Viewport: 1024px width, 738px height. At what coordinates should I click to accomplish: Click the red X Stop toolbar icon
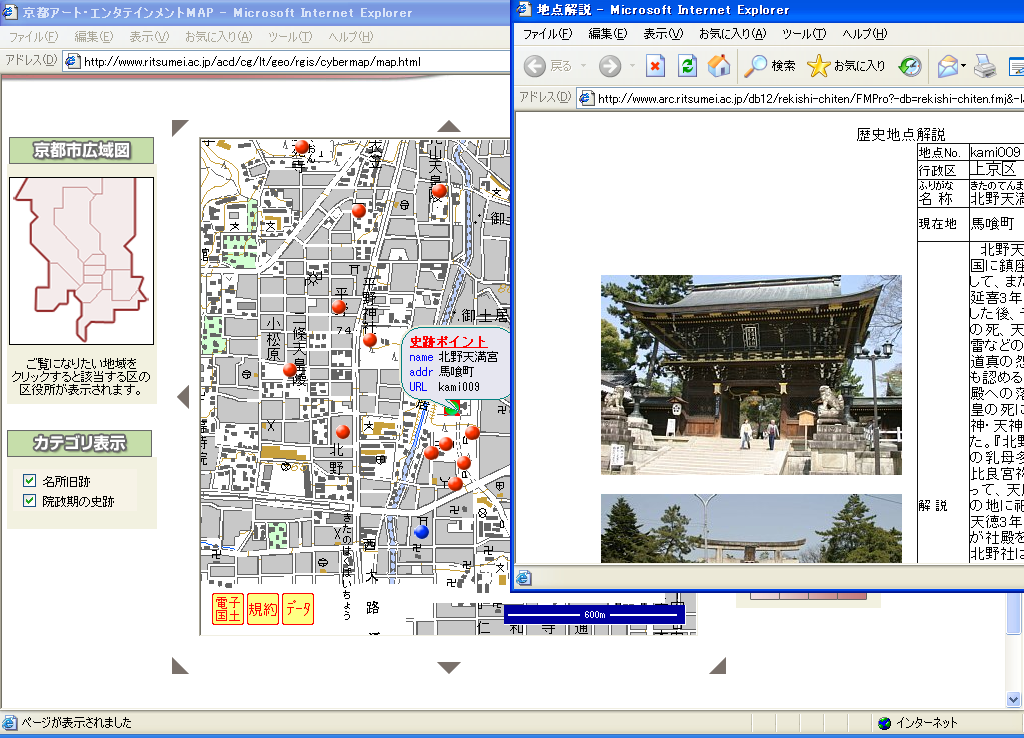coord(655,66)
